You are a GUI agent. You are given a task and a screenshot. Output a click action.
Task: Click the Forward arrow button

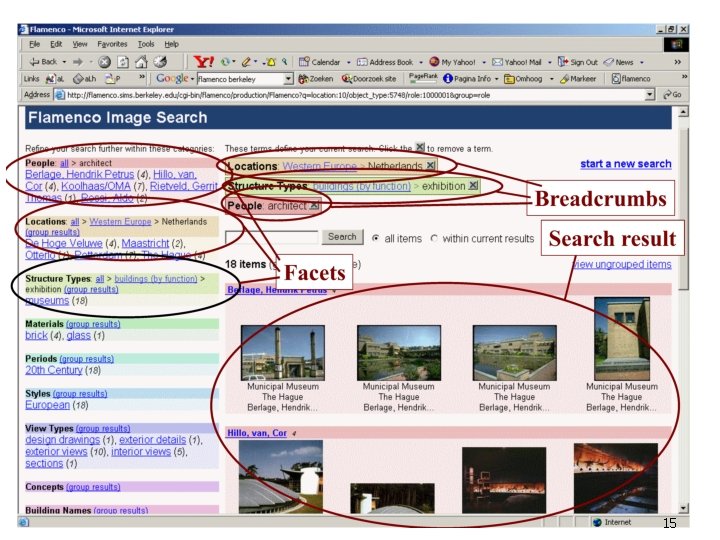pos(78,62)
